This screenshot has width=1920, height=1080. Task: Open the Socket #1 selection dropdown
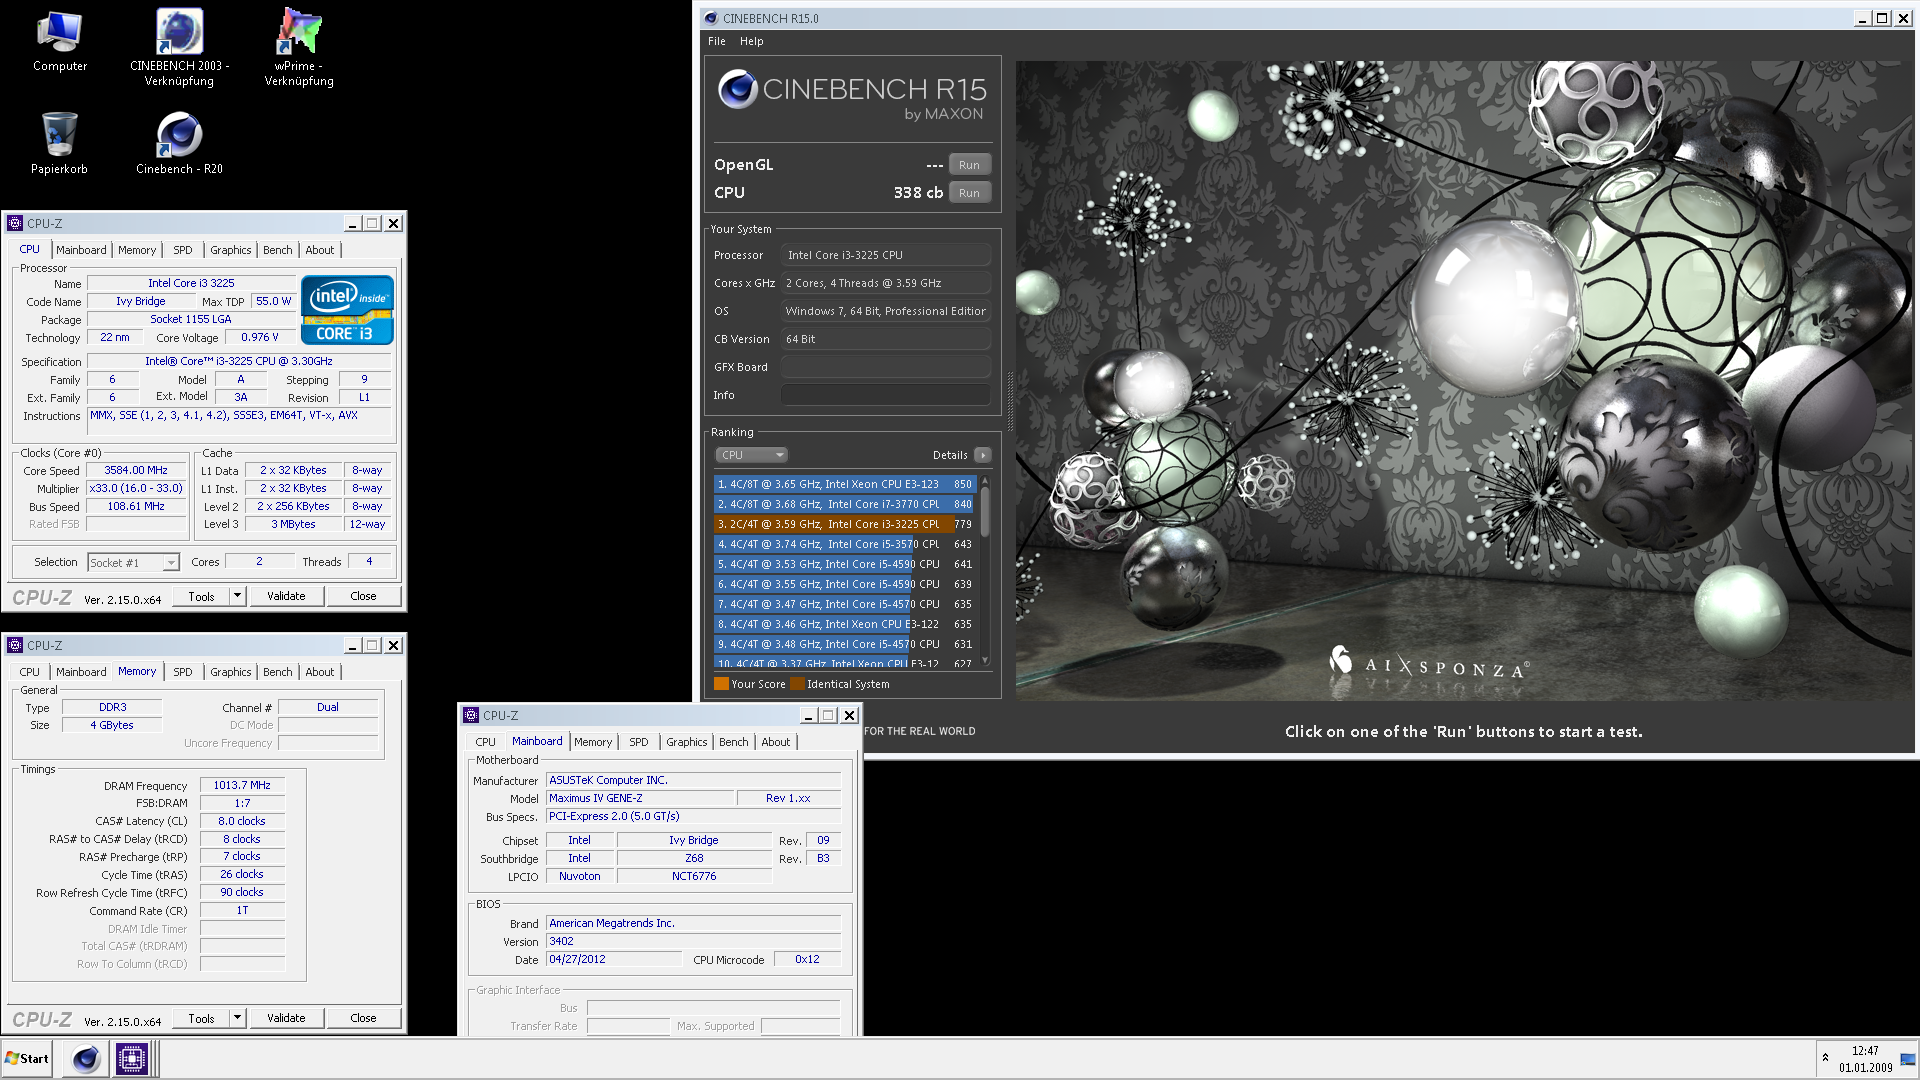coord(133,563)
